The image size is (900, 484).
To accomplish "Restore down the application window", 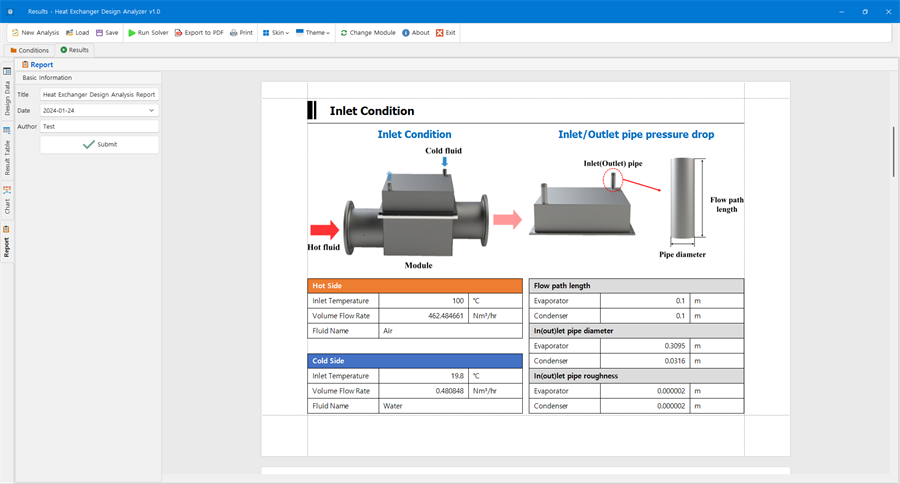I will click(x=865, y=11).
